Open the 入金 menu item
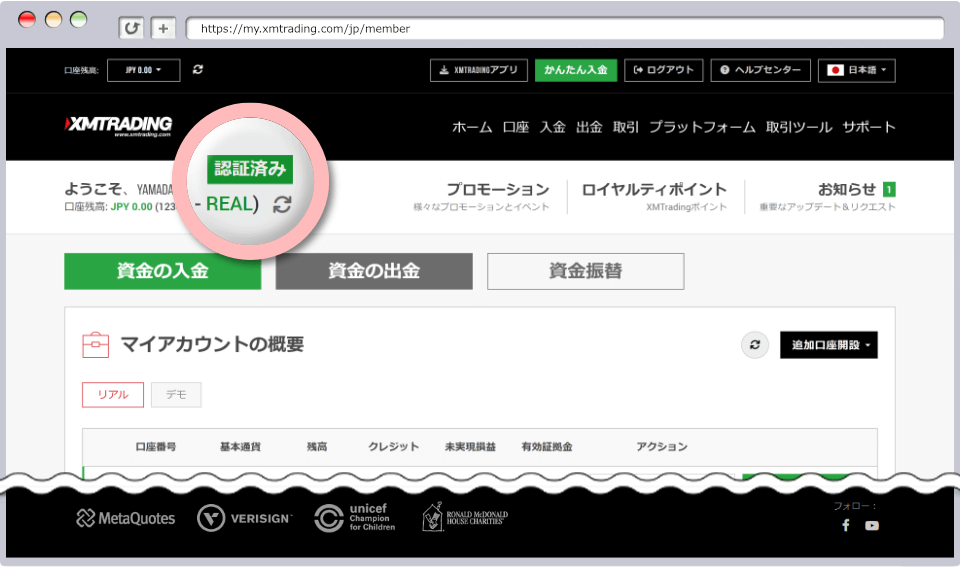 (552, 127)
